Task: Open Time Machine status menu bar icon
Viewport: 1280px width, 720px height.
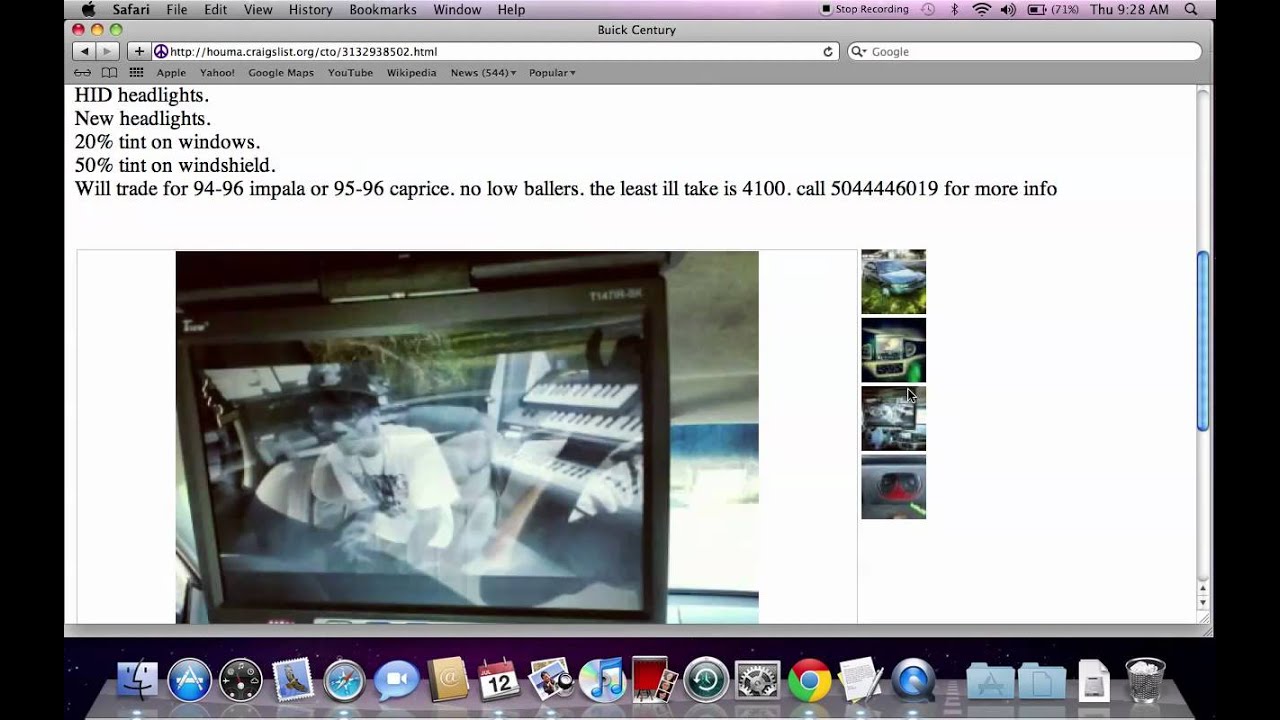Action: (x=928, y=10)
